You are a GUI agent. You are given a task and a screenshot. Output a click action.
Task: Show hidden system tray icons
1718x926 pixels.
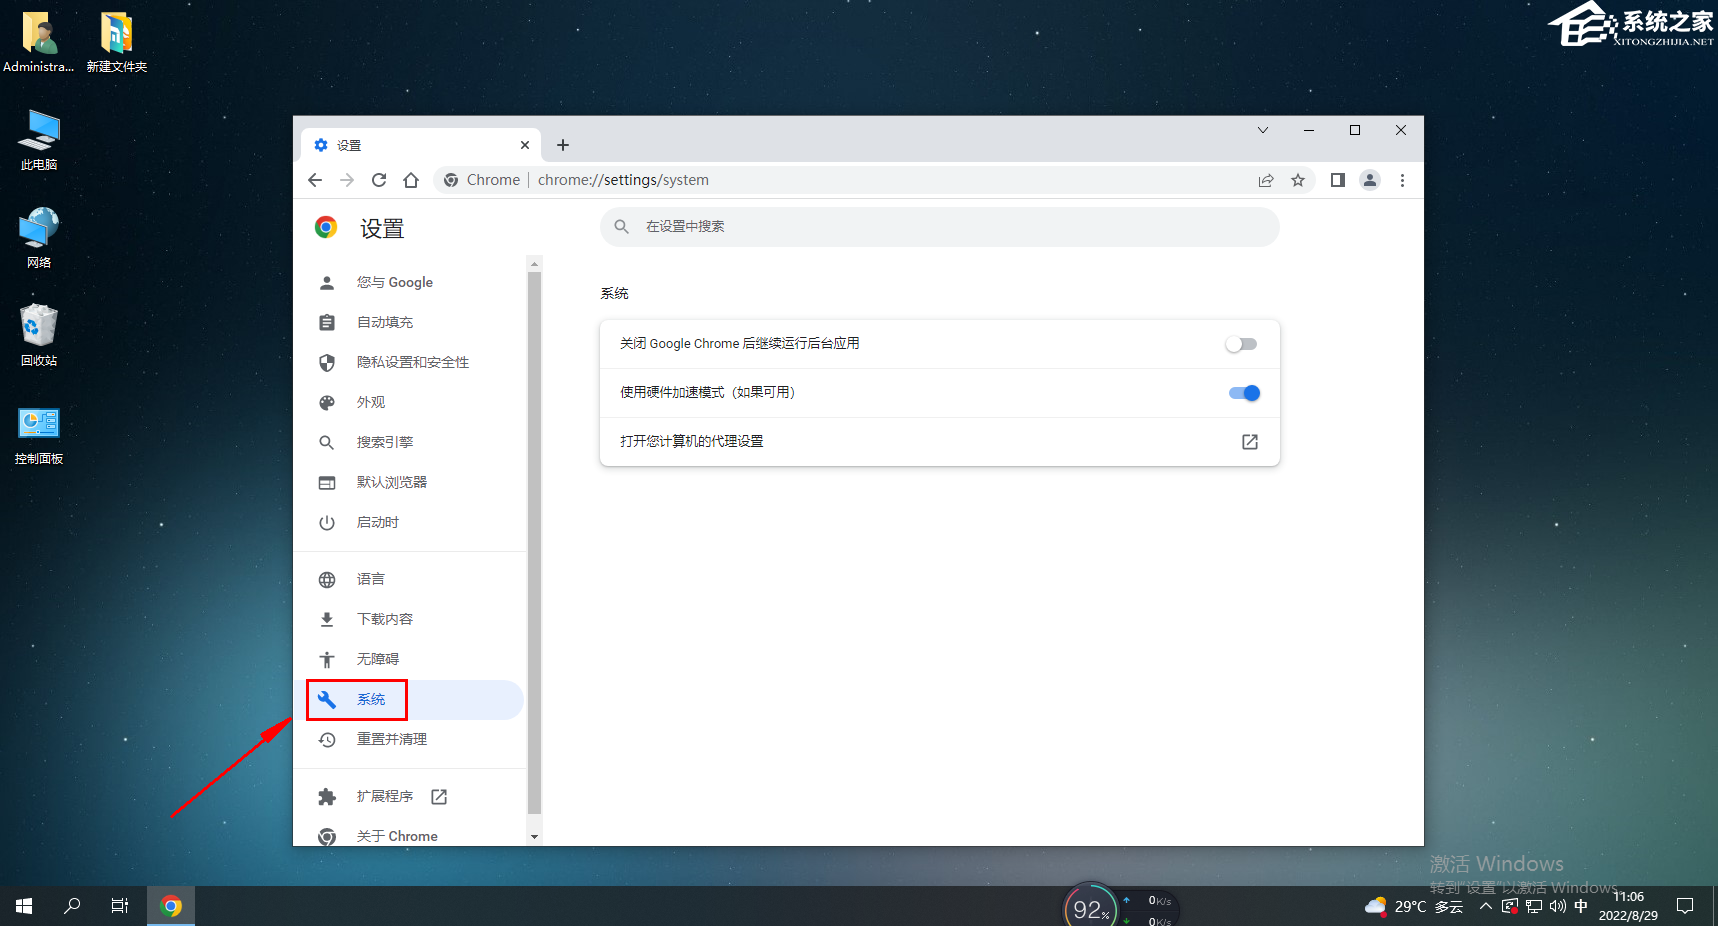coord(1486,907)
